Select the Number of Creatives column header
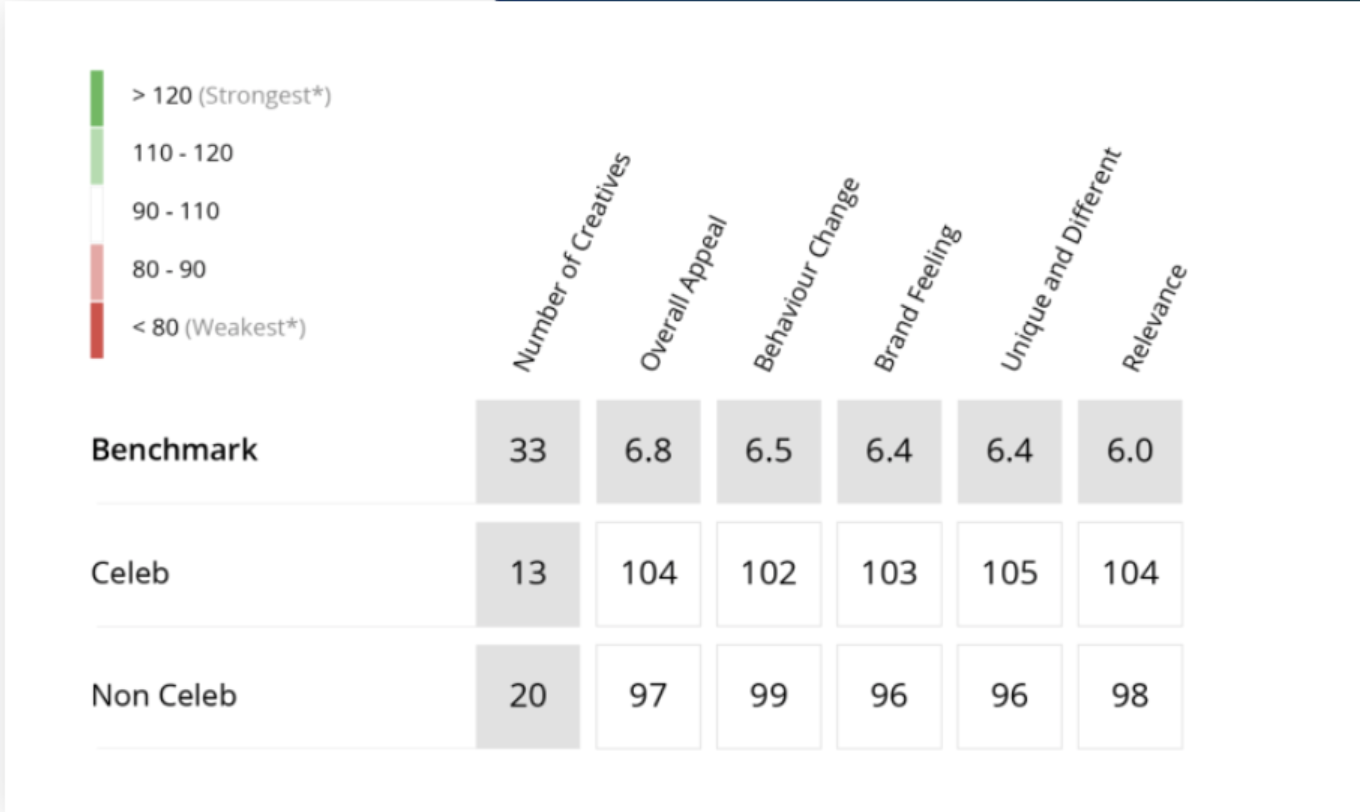The image size is (1360, 812). tap(572, 263)
